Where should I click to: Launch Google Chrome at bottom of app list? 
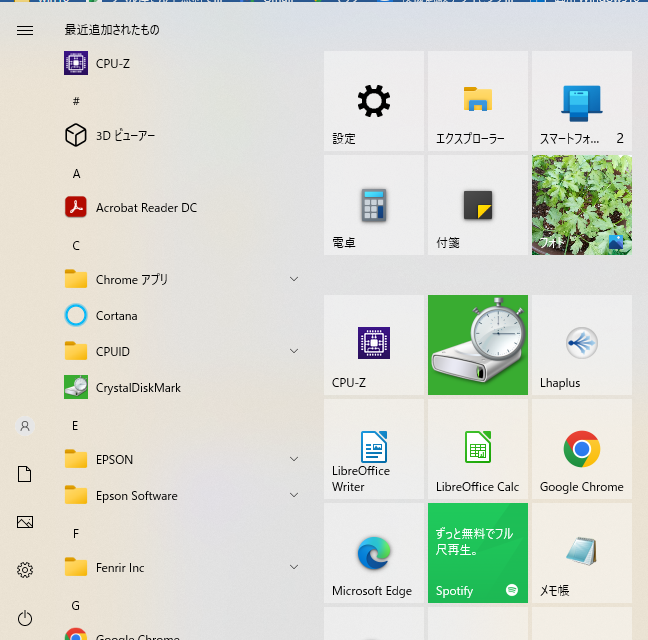click(182, 634)
